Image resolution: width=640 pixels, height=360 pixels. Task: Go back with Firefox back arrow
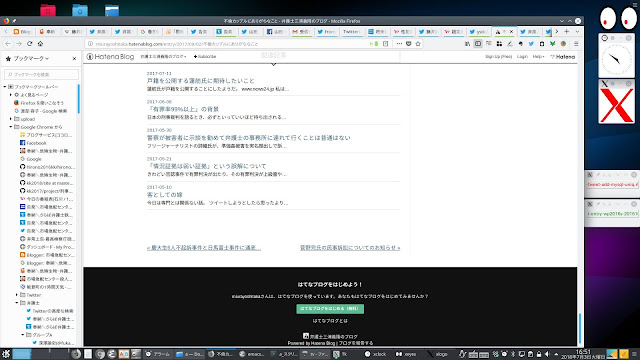[x=8, y=44]
